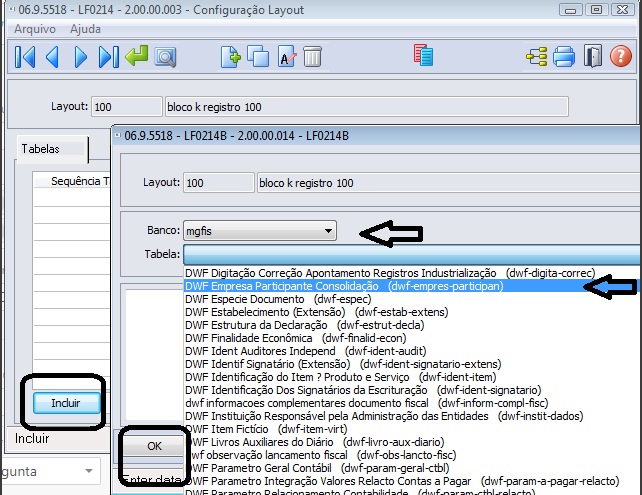Jump to last record icon
Image resolution: width=642 pixels, height=495 pixels.
point(109,57)
